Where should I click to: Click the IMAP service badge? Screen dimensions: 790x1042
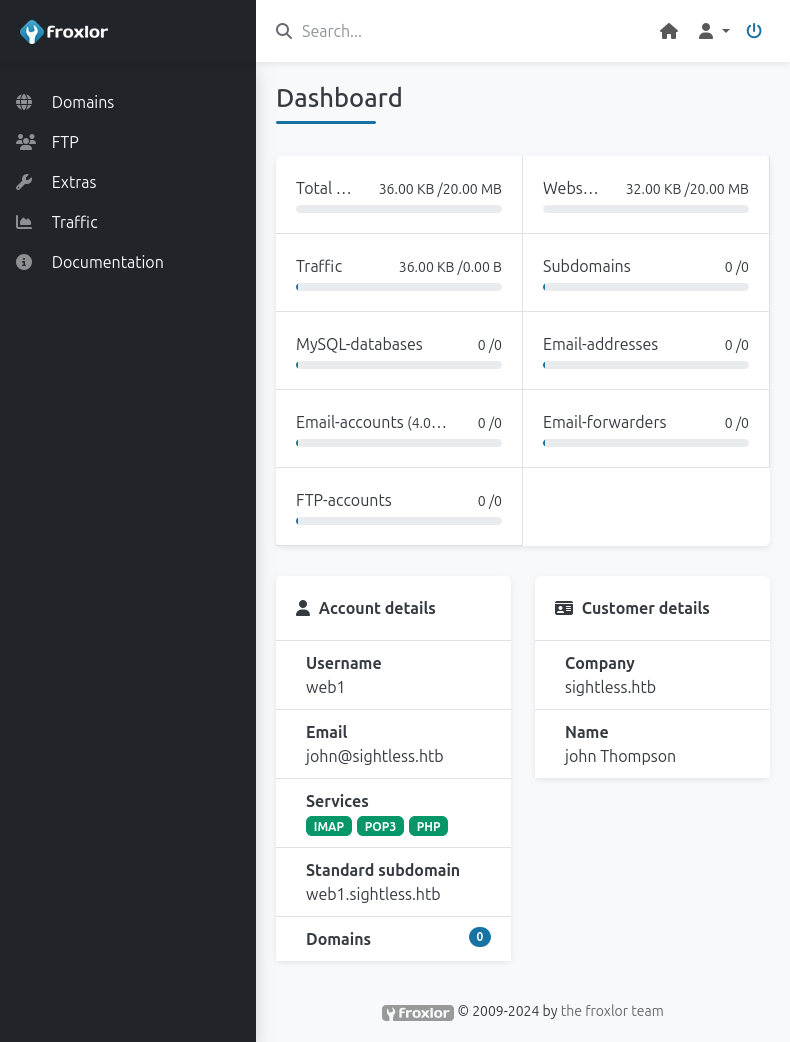click(329, 826)
